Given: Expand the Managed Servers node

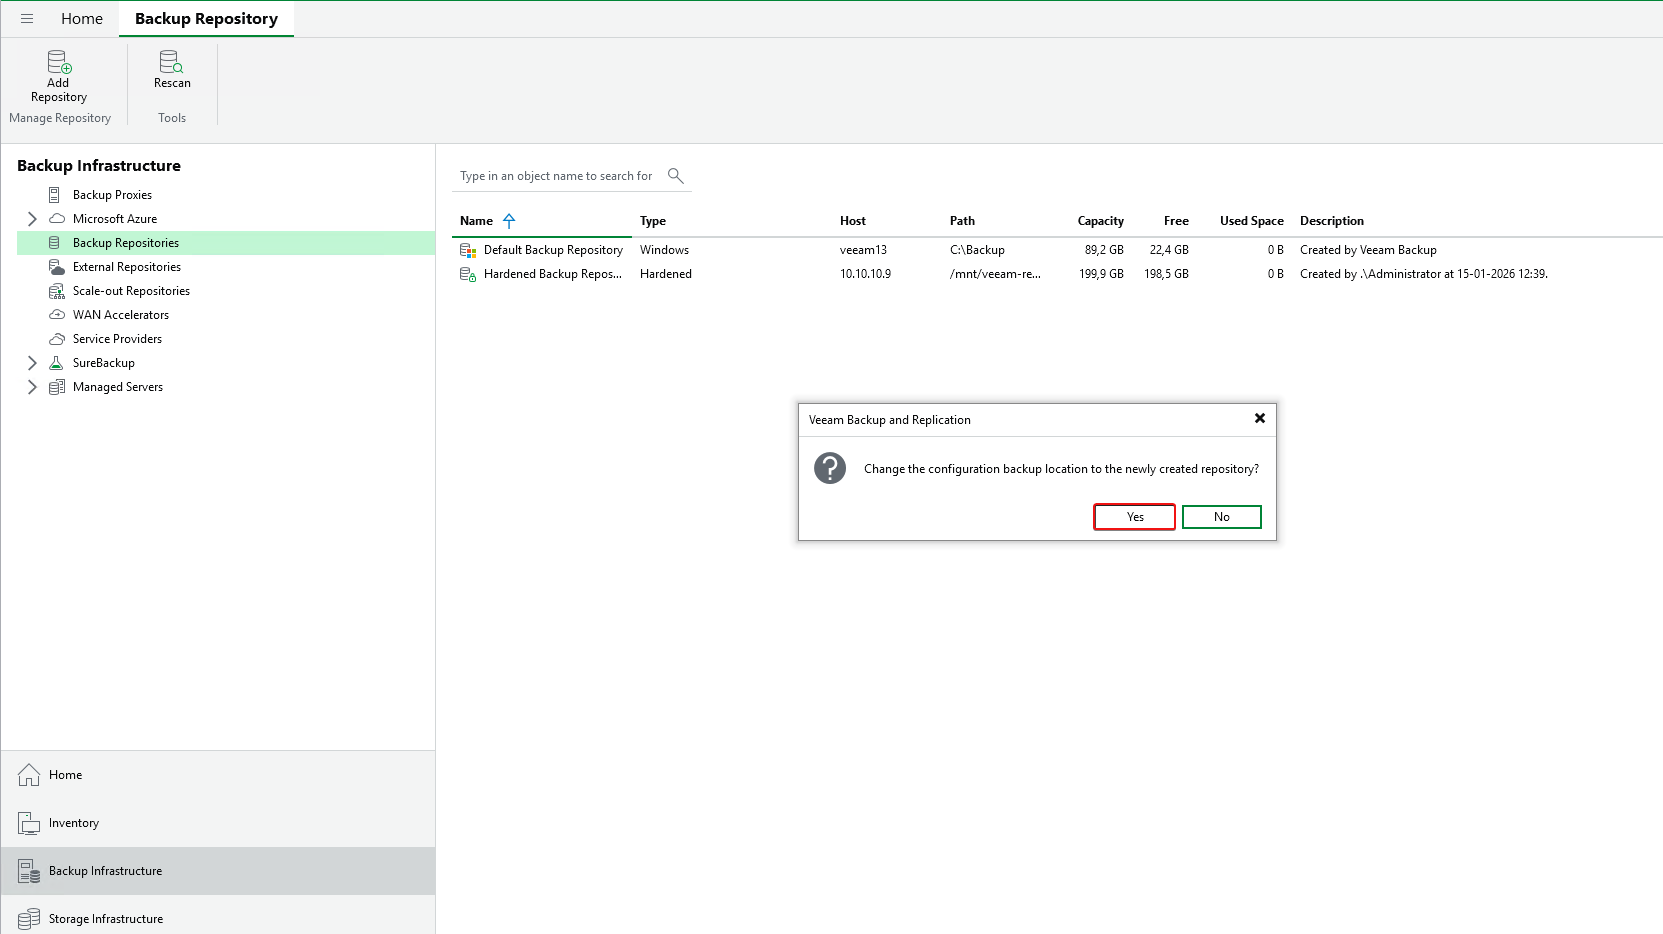Looking at the screenshot, I should coord(32,387).
